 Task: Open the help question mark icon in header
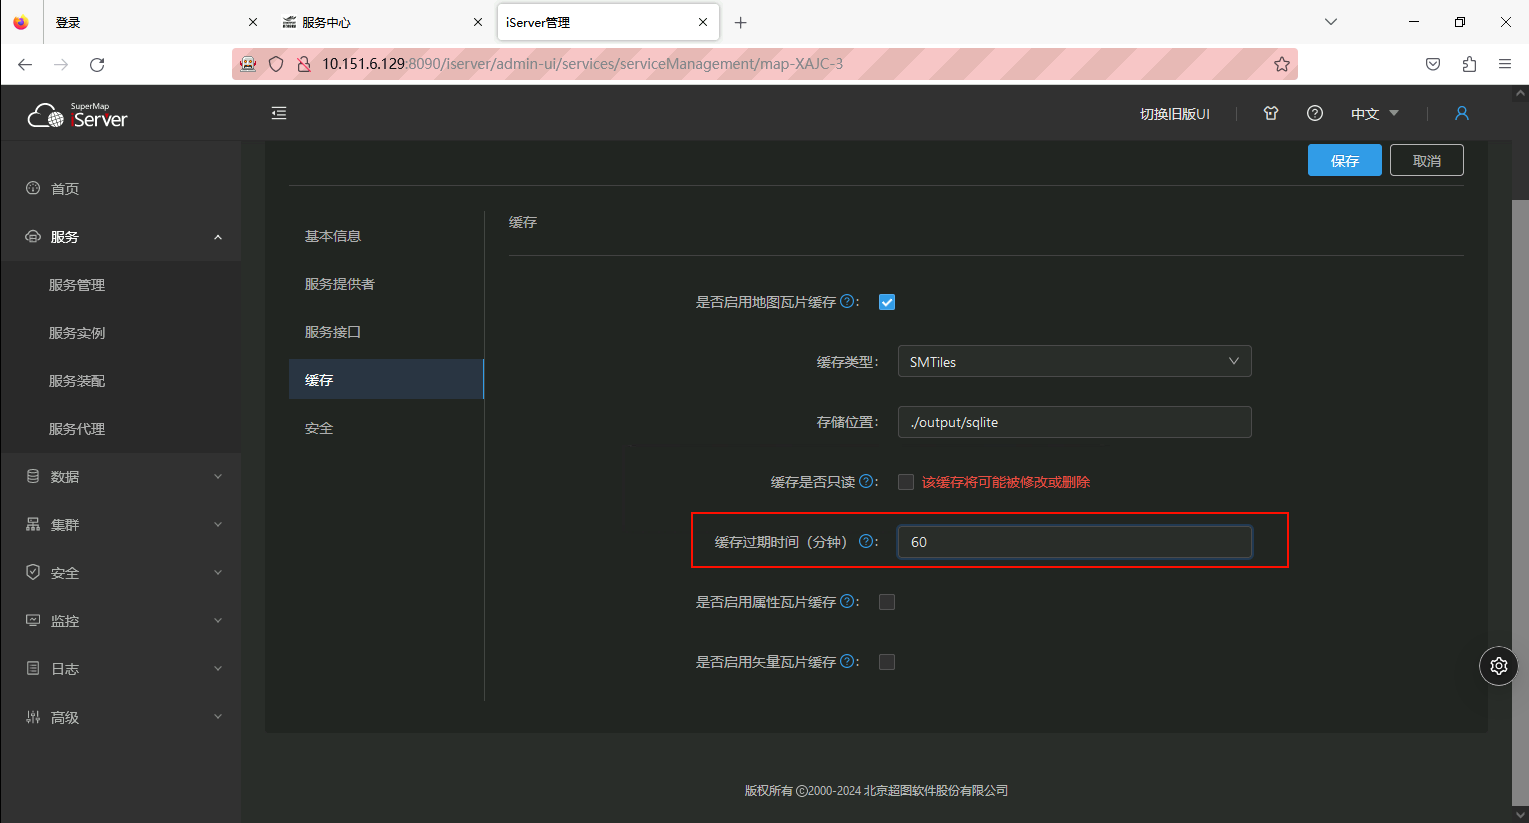(x=1315, y=113)
